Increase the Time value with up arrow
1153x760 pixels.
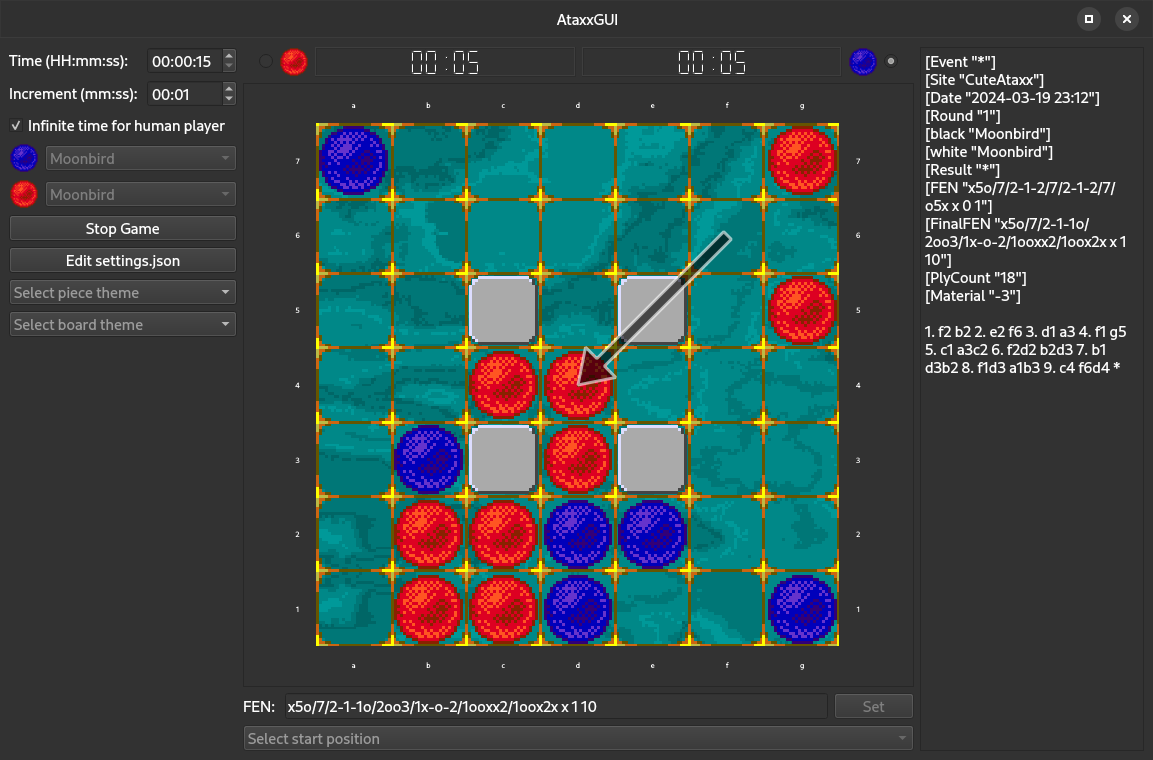point(229,55)
